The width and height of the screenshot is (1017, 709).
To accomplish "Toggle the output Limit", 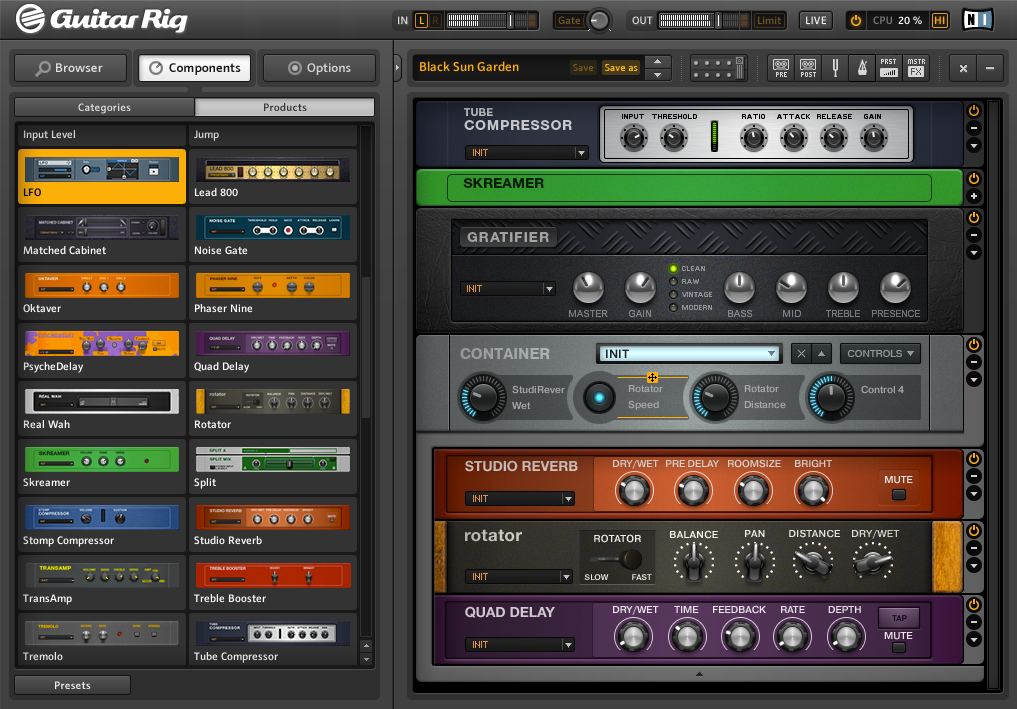I will pos(769,21).
